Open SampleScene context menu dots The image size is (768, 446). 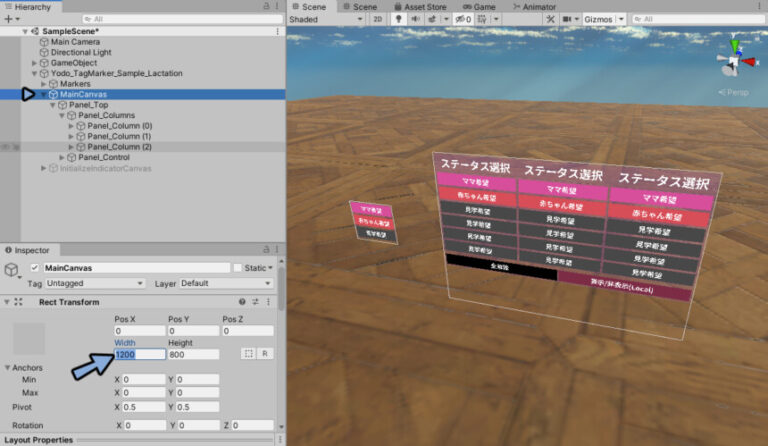(278, 31)
